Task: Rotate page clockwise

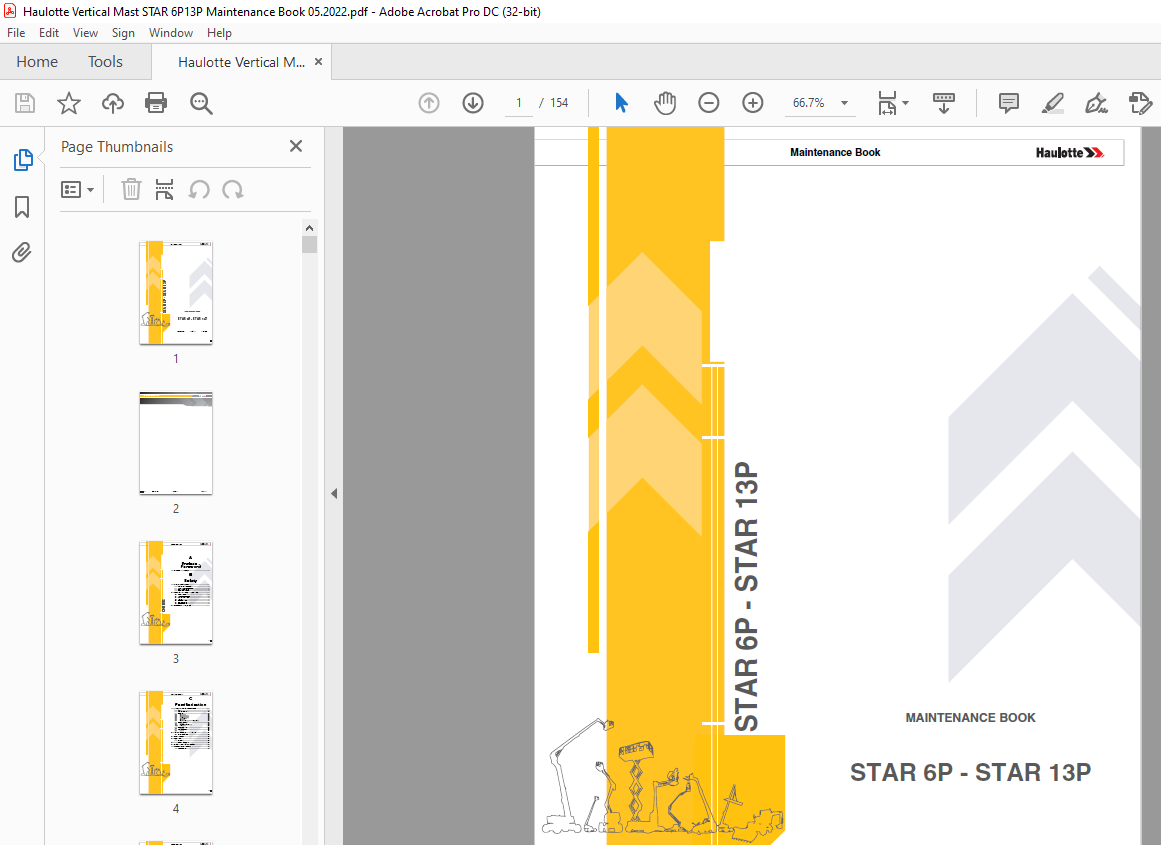Action: (232, 190)
